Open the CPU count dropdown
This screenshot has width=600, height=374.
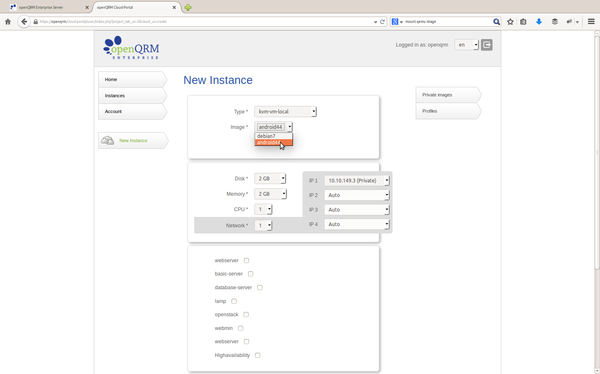tap(263, 209)
